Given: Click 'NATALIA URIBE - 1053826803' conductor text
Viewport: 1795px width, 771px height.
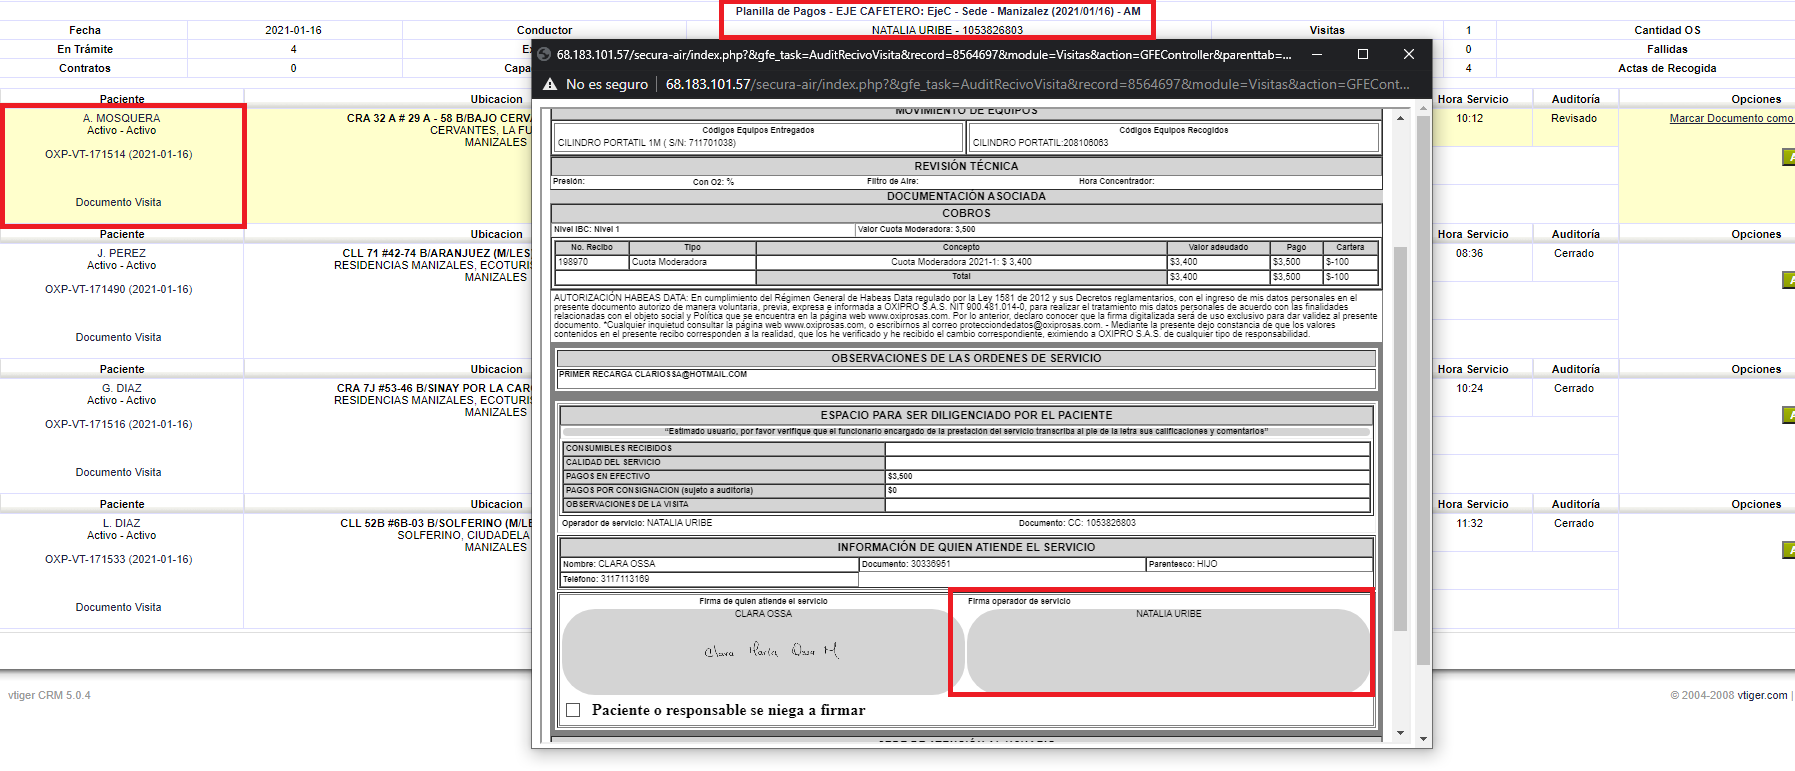Looking at the screenshot, I should [x=947, y=30].
